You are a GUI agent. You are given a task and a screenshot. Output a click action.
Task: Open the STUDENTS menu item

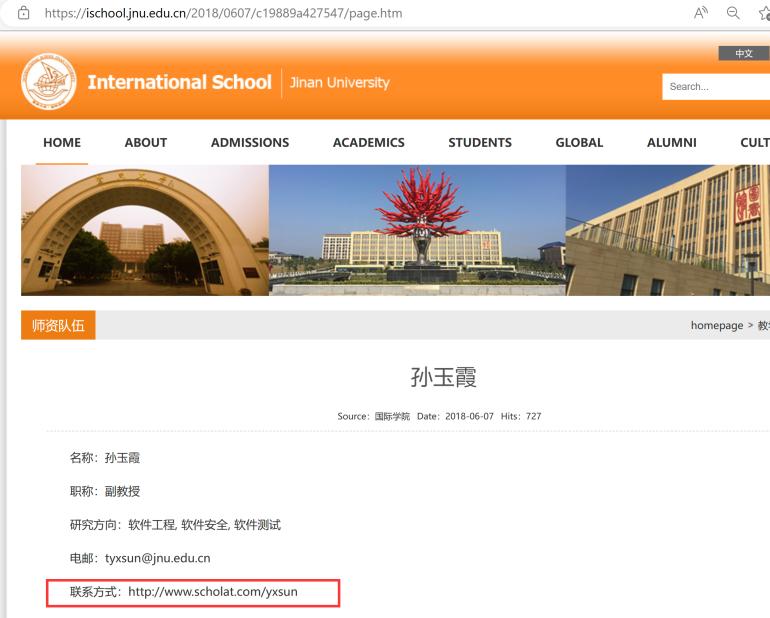point(480,143)
